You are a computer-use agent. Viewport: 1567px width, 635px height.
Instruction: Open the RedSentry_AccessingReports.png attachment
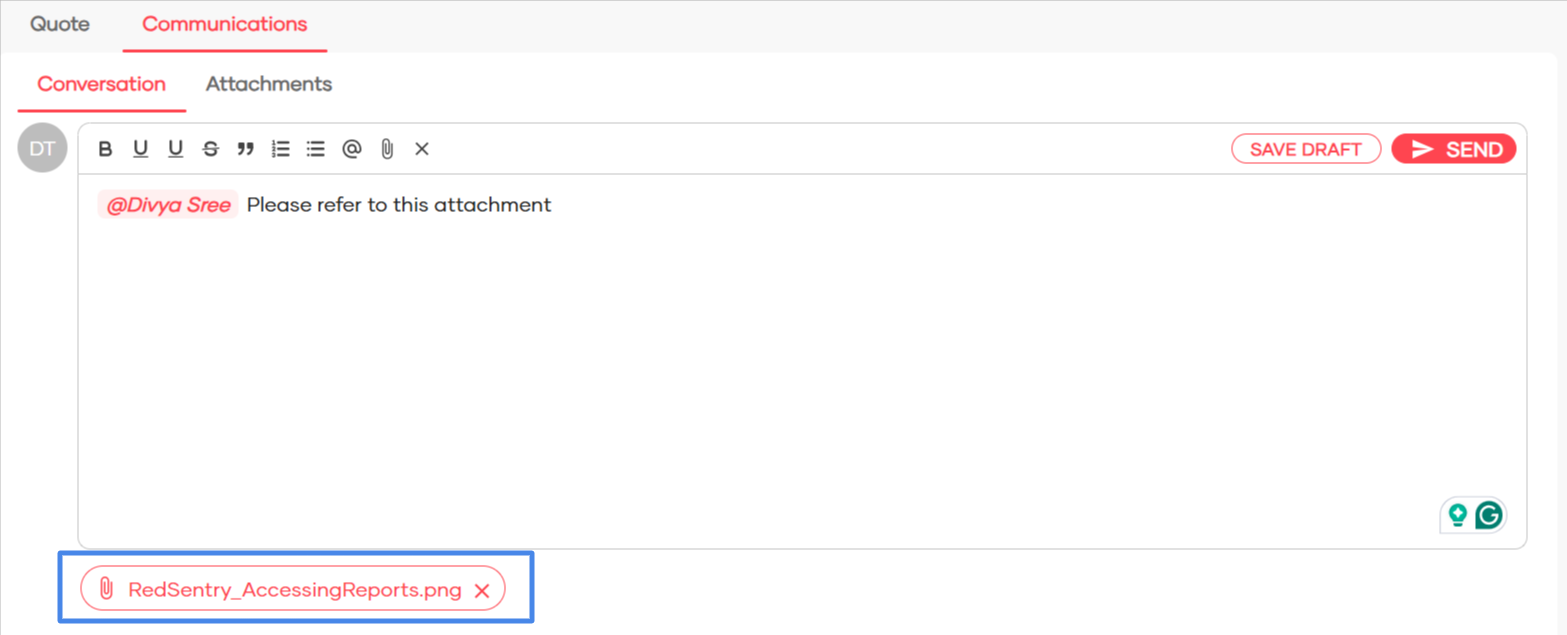click(x=294, y=590)
